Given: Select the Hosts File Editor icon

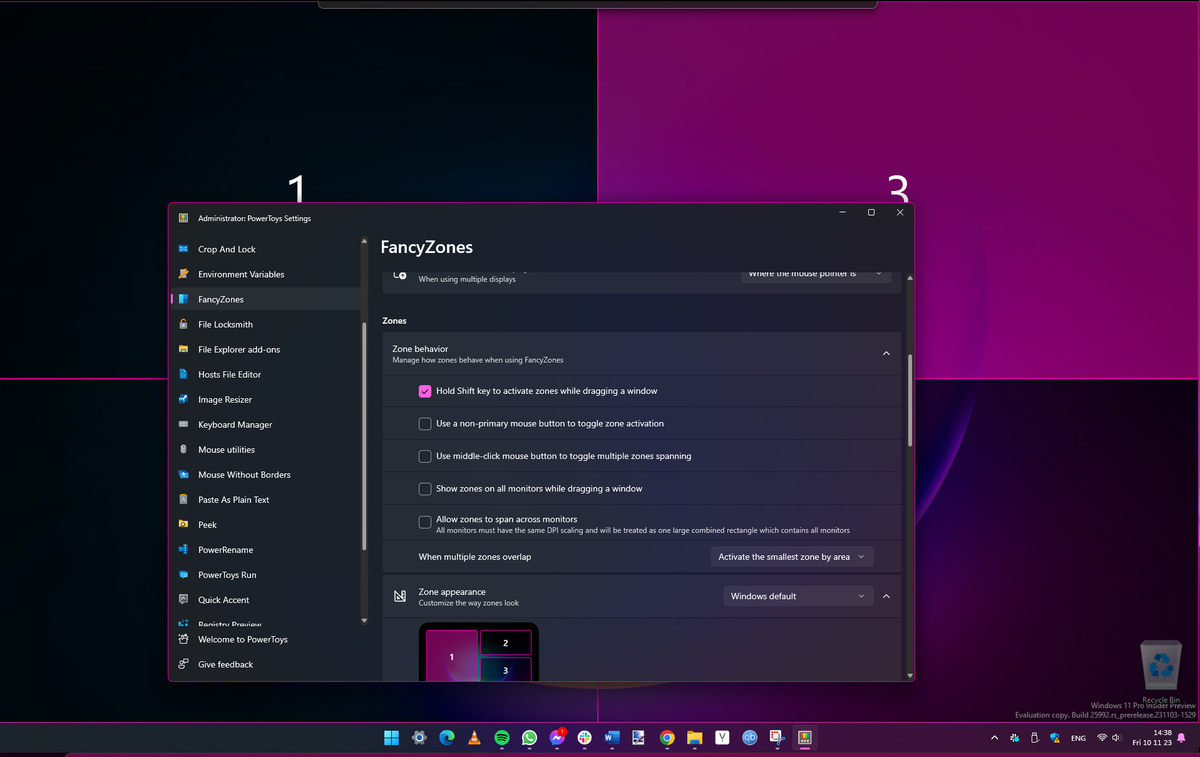Looking at the screenshot, I should [x=186, y=374].
